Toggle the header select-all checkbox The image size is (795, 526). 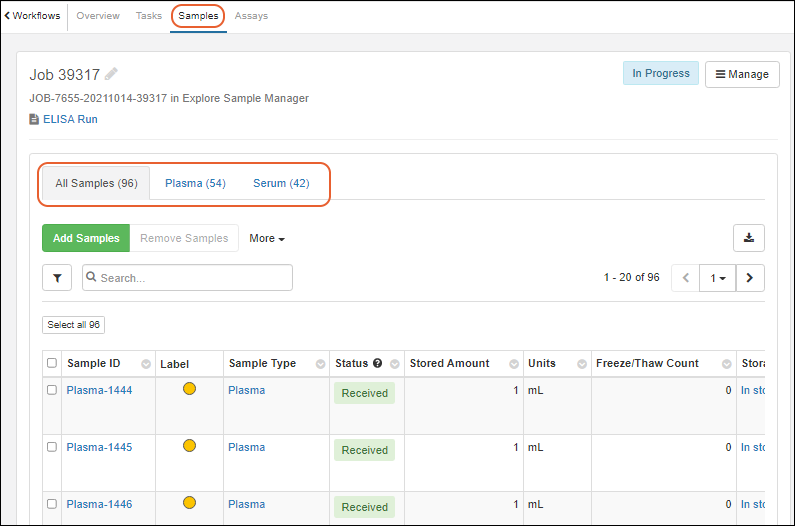click(x=52, y=363)
